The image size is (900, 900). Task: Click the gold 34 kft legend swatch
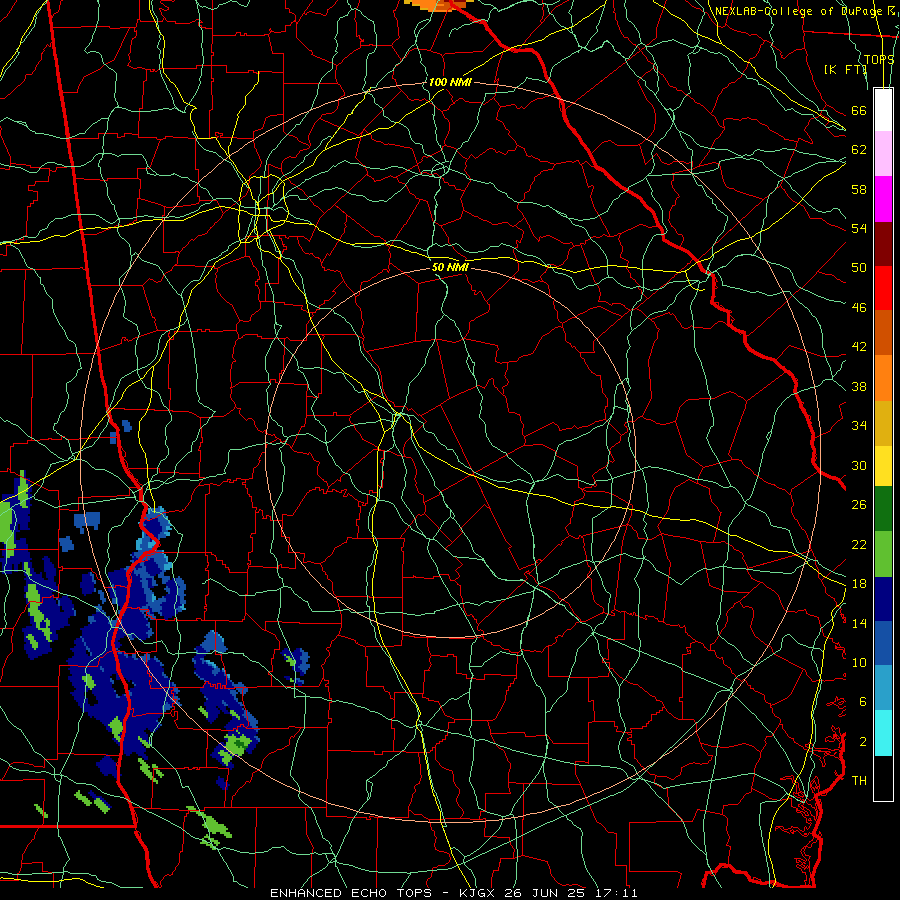(883, 423)
